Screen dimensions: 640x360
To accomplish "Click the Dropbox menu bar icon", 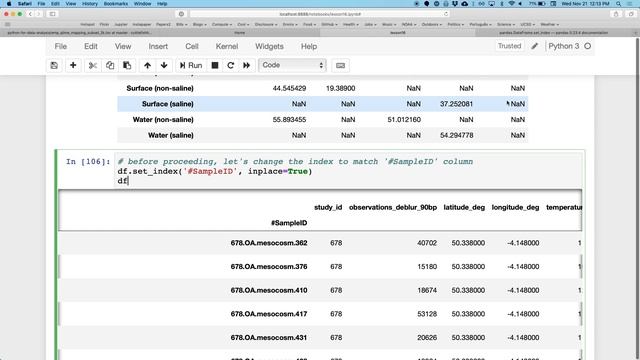I will pyautogui.click(x=455, y=4).
